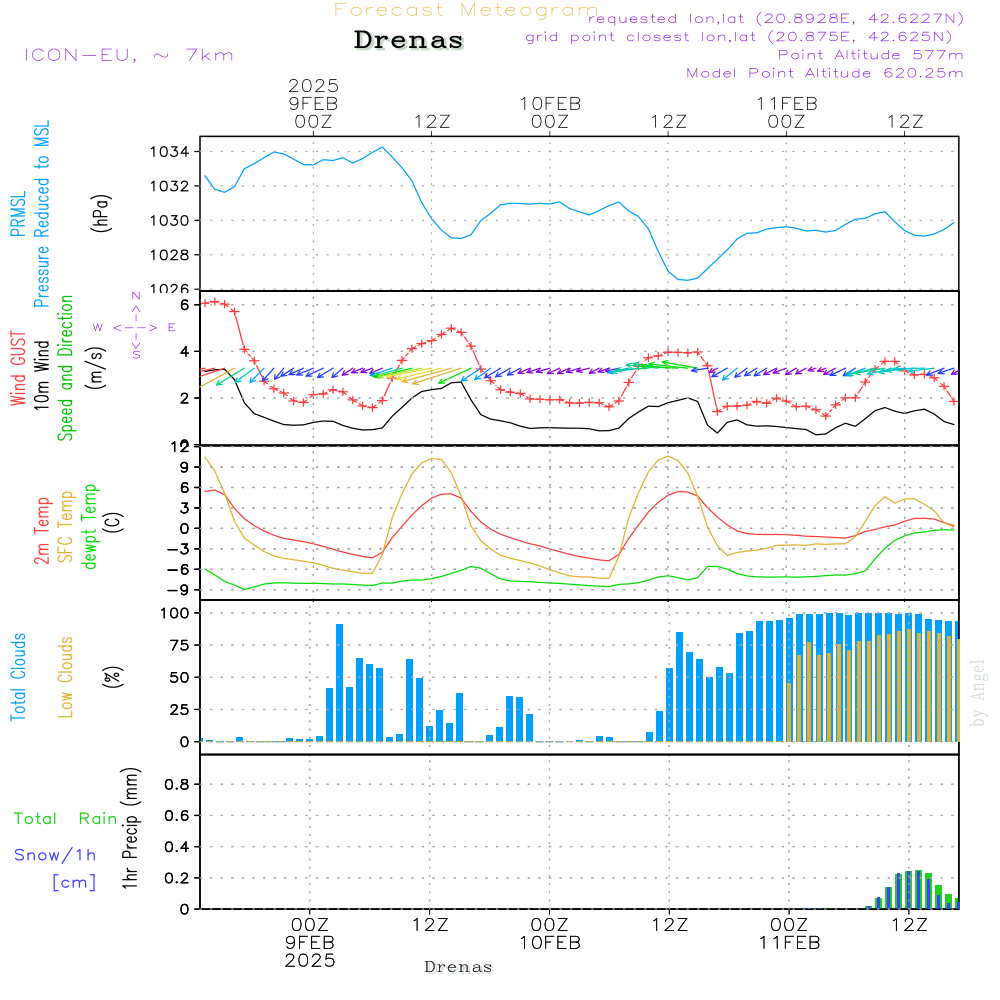
Task: Click the orange "SFC Temp" label
Action: coord(65,527)
